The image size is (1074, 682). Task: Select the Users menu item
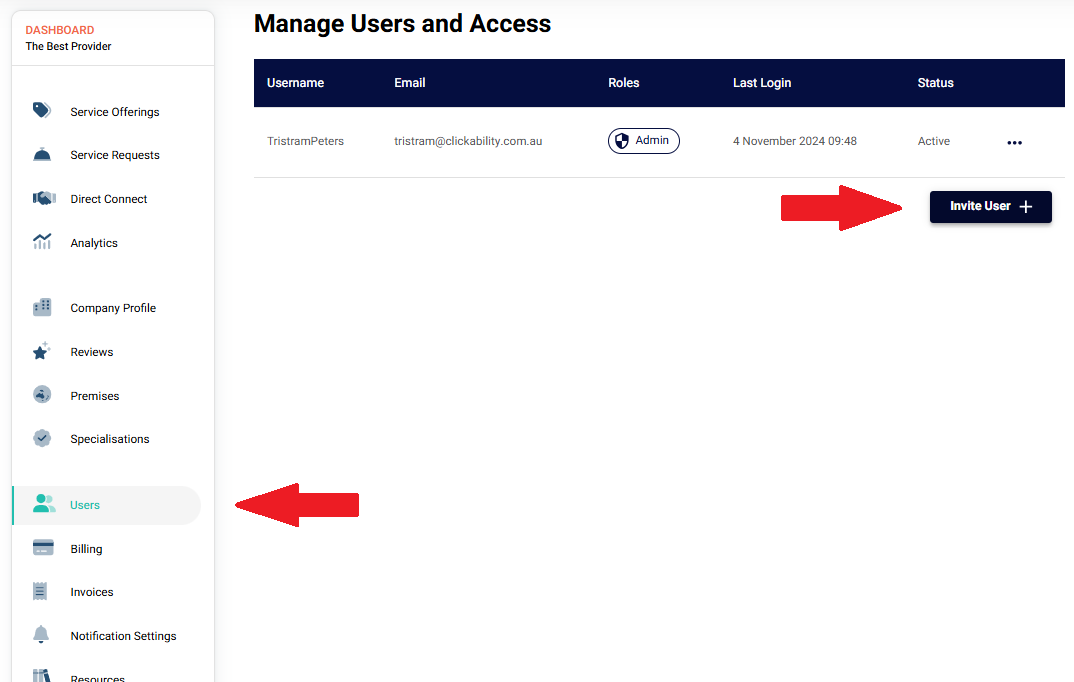107,505
